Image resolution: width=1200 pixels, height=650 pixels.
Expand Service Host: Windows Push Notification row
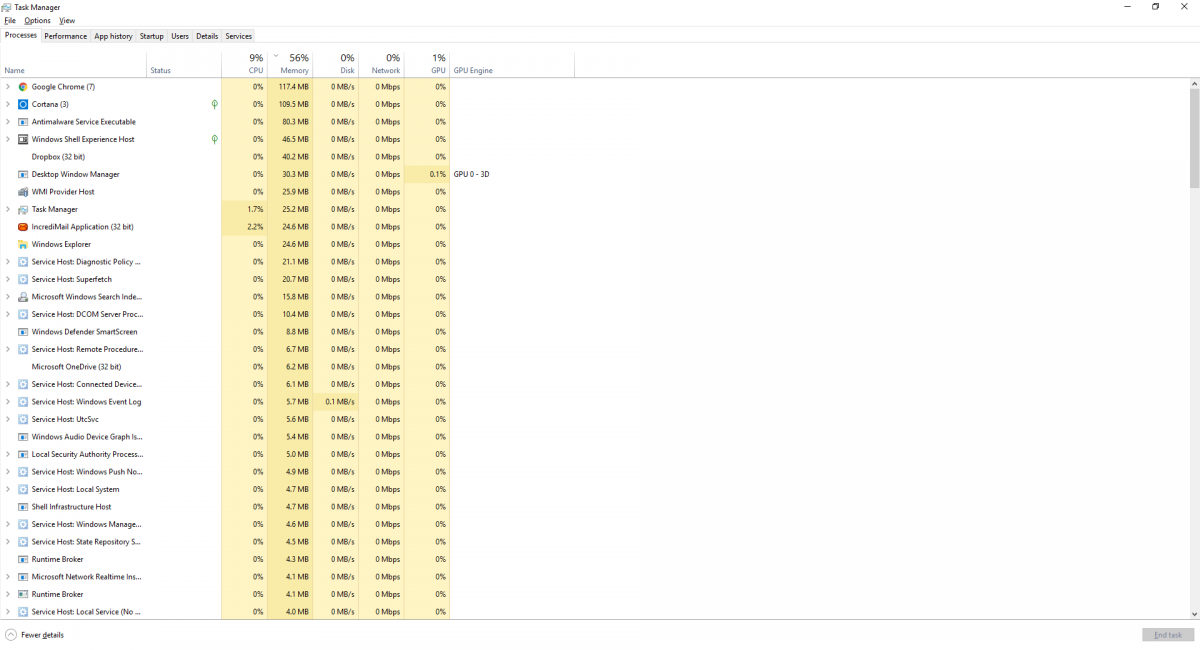click(8, 472)
